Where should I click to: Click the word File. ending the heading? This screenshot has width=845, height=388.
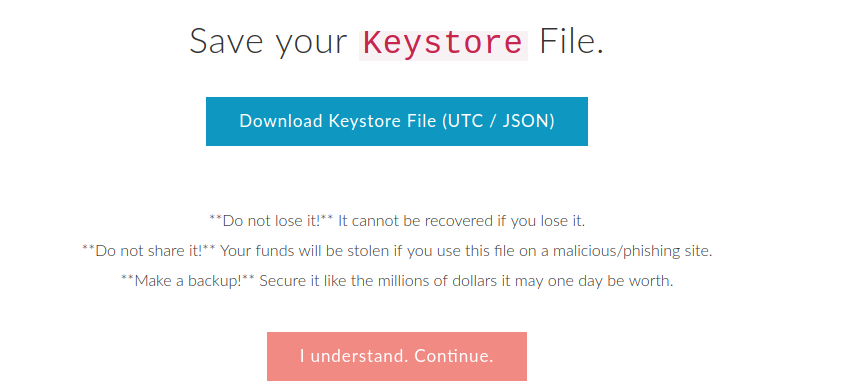(571, 43)
